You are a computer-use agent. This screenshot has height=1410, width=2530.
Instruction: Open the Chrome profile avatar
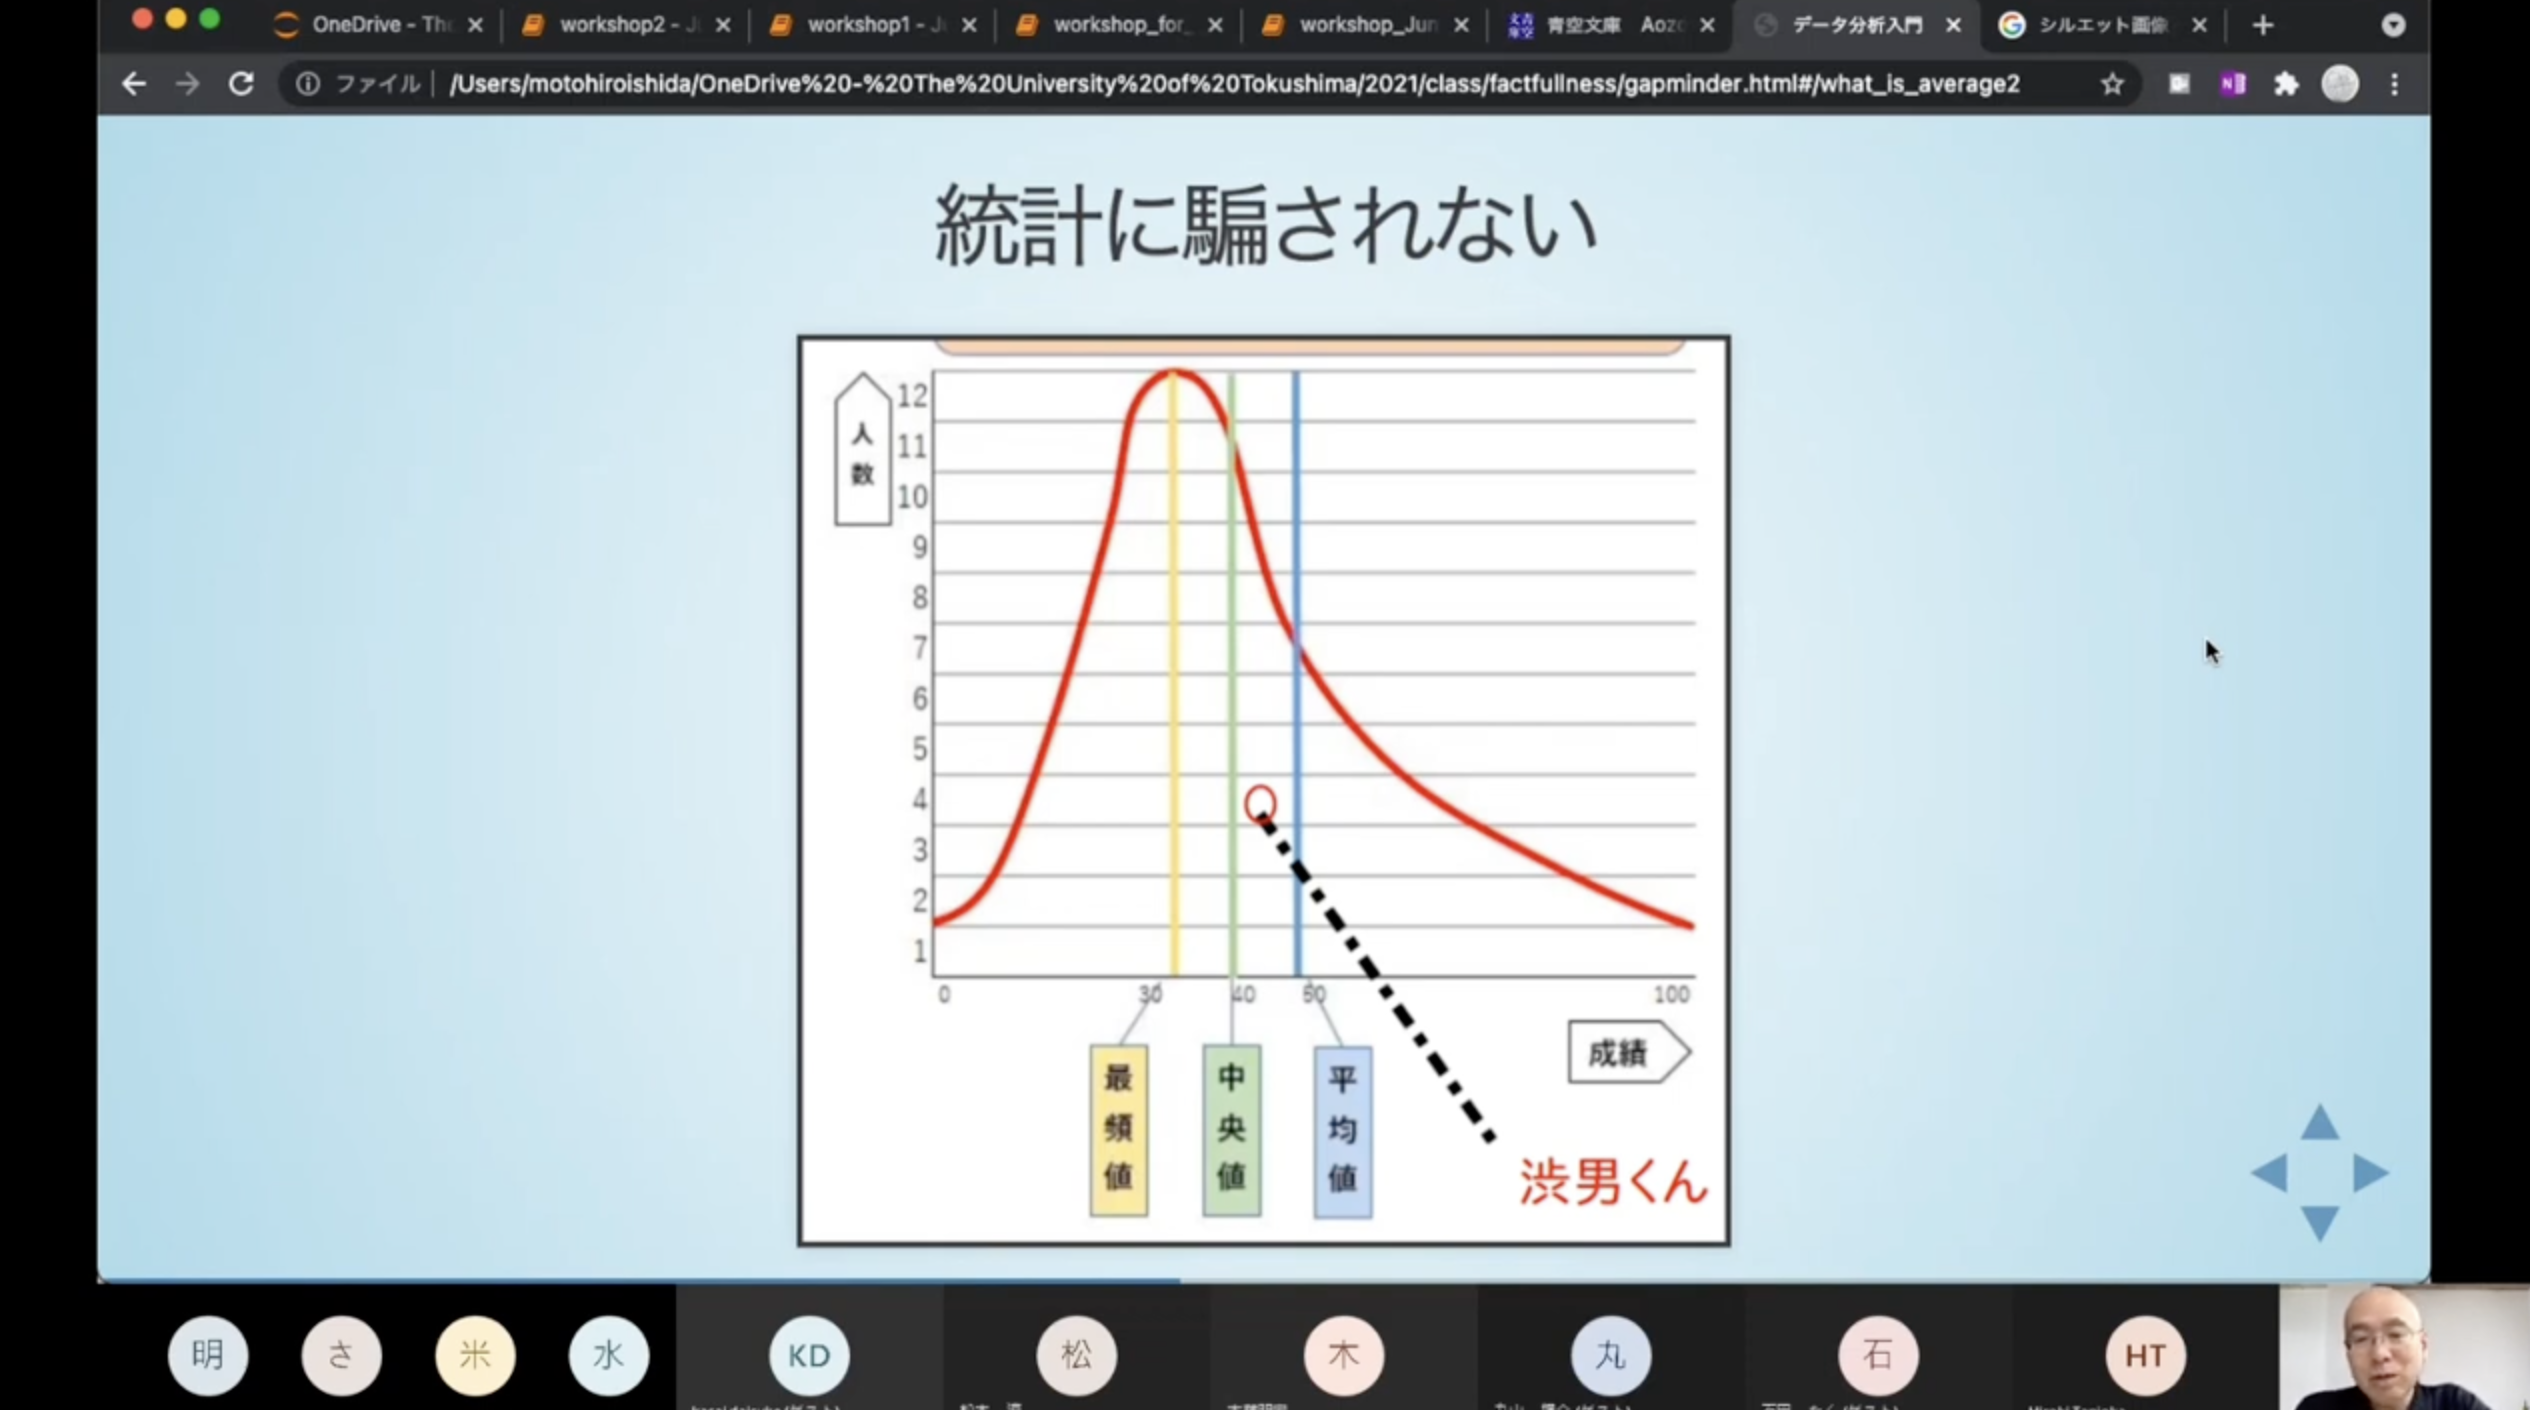coord(2339,84)
